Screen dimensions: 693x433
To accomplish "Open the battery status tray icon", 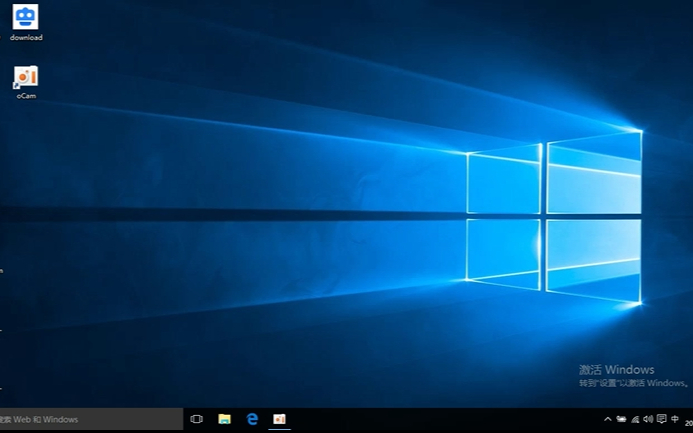I will point(621,419).
